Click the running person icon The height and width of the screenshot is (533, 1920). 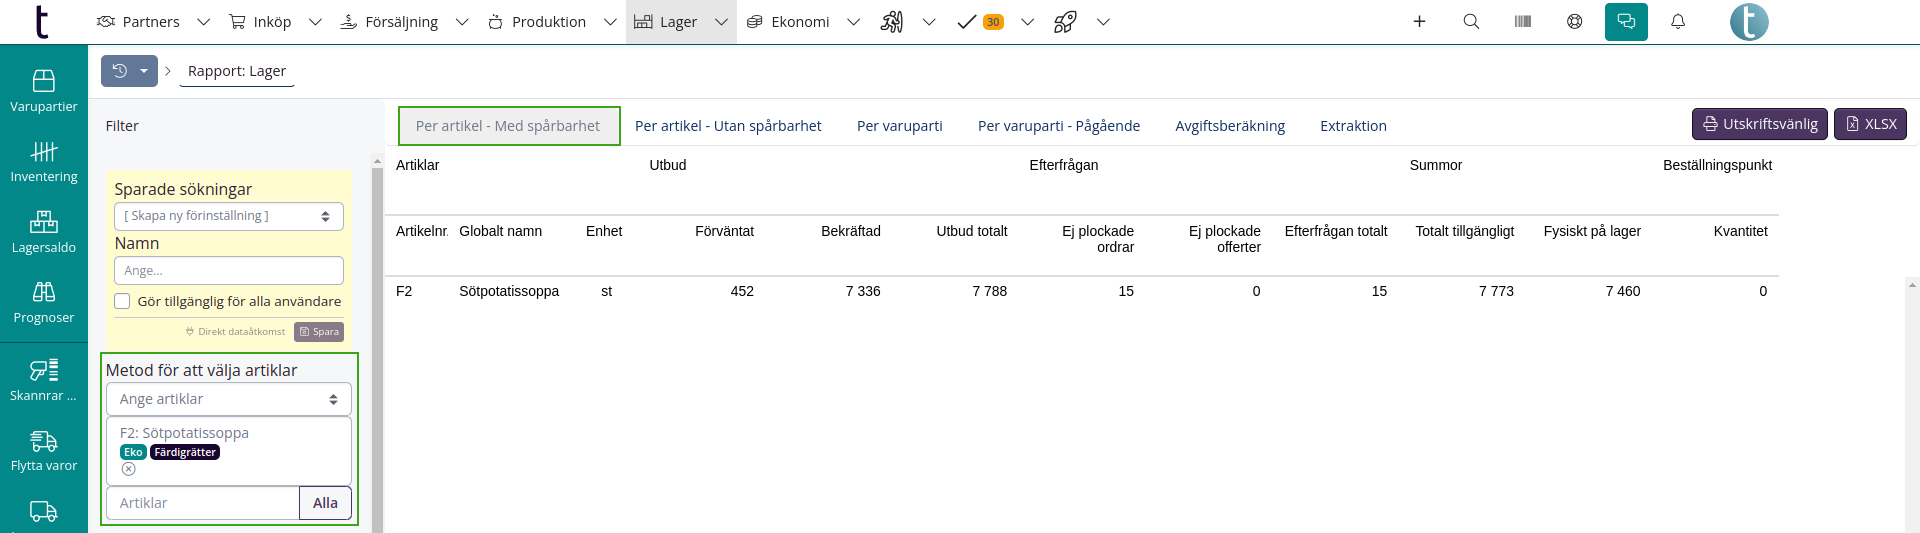892,22
